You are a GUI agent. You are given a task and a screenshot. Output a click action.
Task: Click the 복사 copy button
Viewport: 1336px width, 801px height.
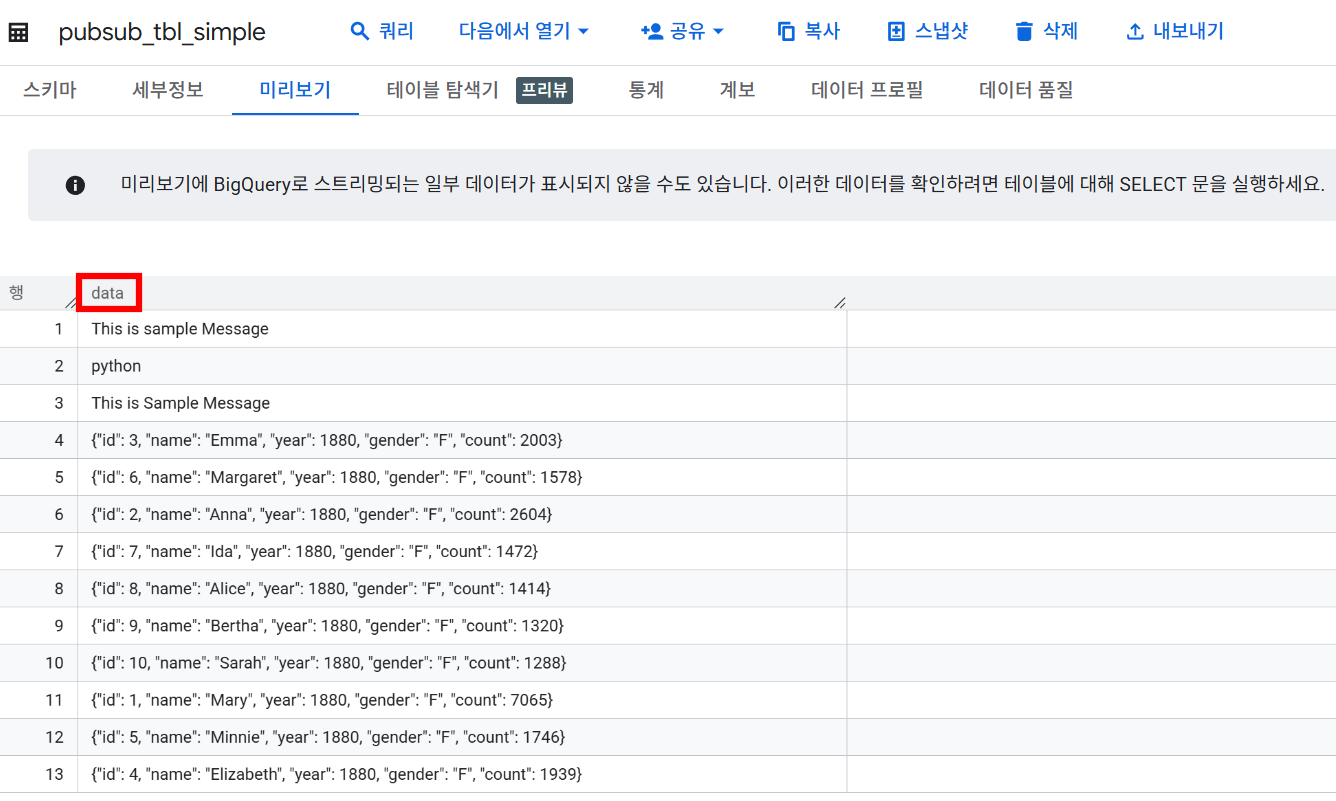pyautogui.click(x=808, y=31)
